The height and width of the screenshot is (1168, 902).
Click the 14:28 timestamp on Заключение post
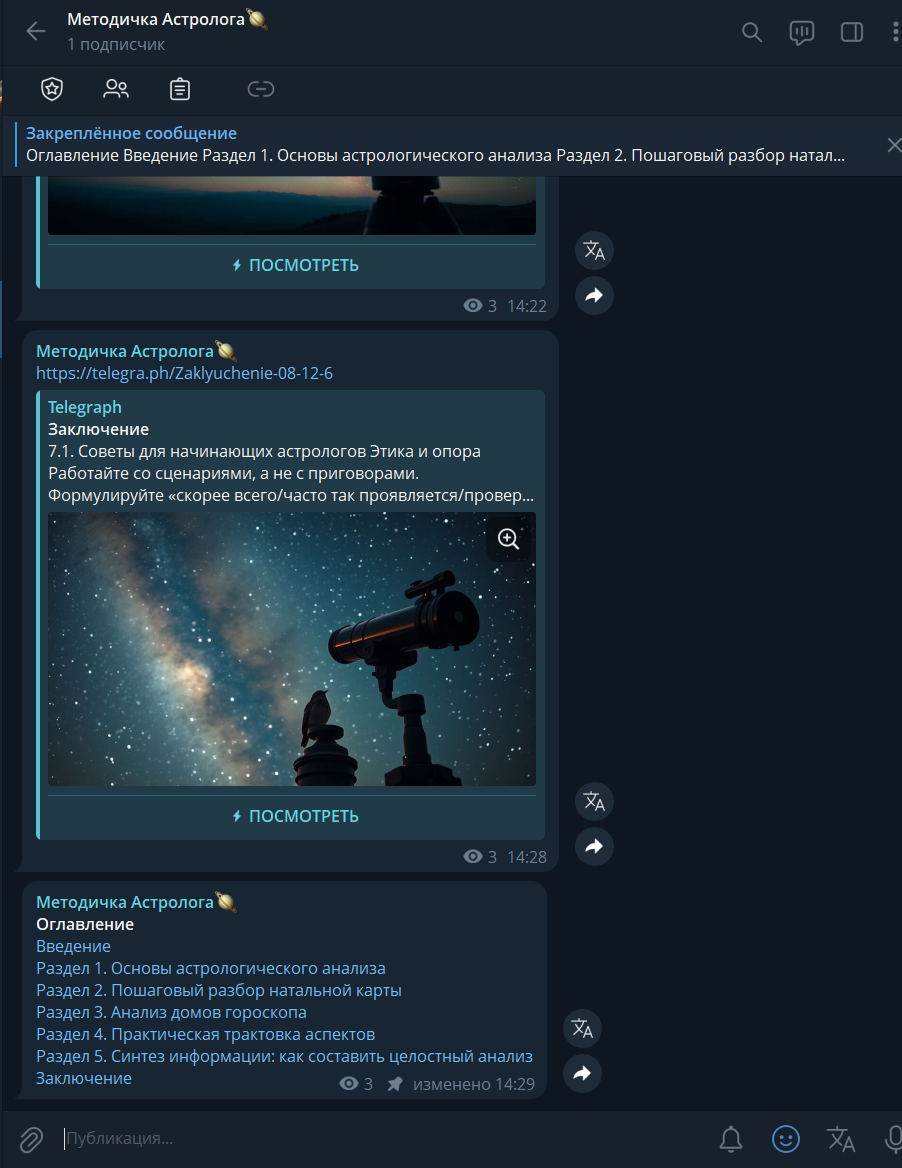(x=527, y=857)
